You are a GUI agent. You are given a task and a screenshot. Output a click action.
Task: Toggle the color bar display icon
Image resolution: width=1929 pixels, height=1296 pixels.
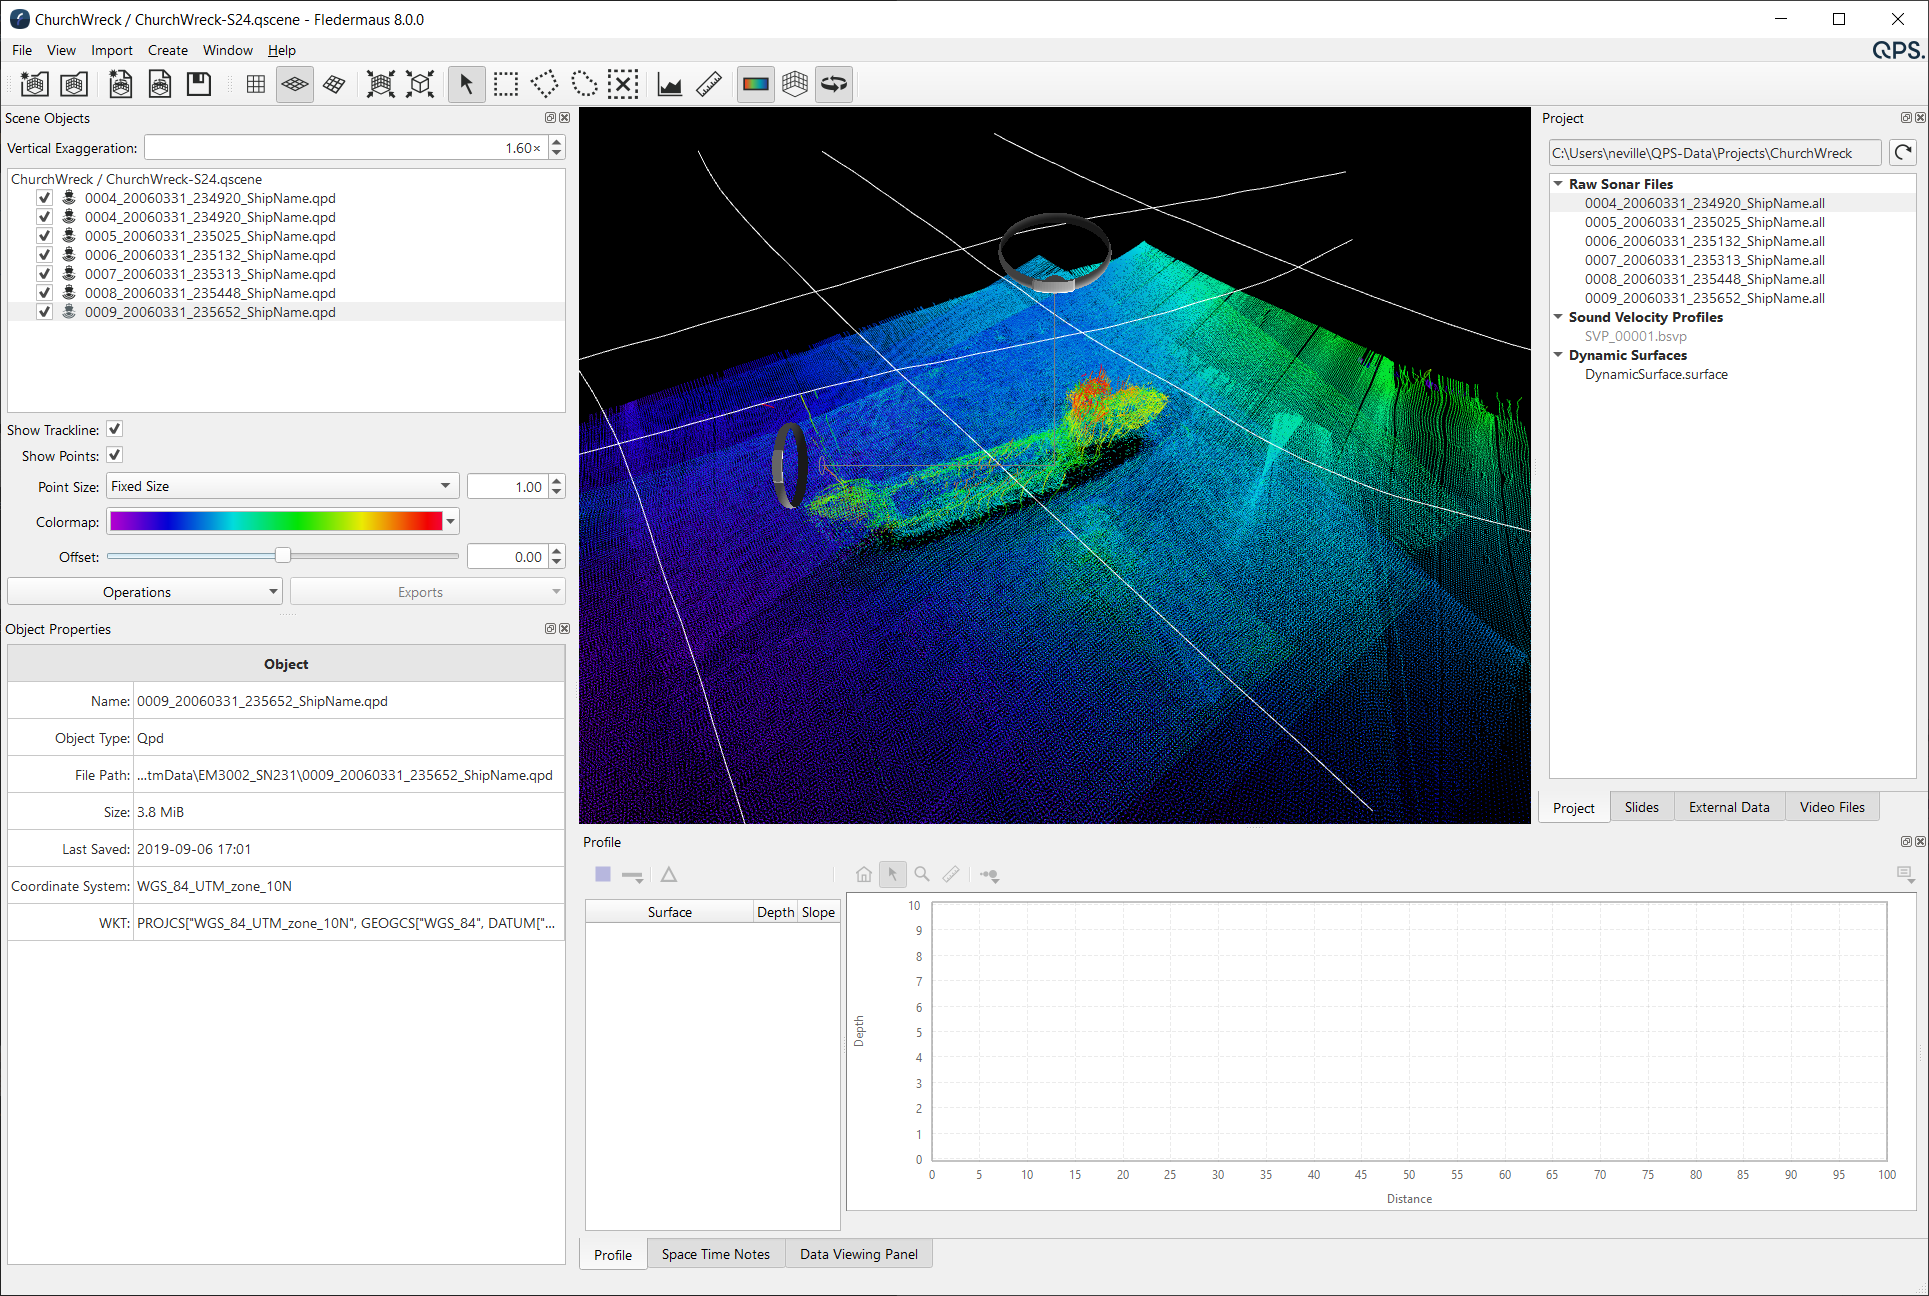tap(755, 85)
